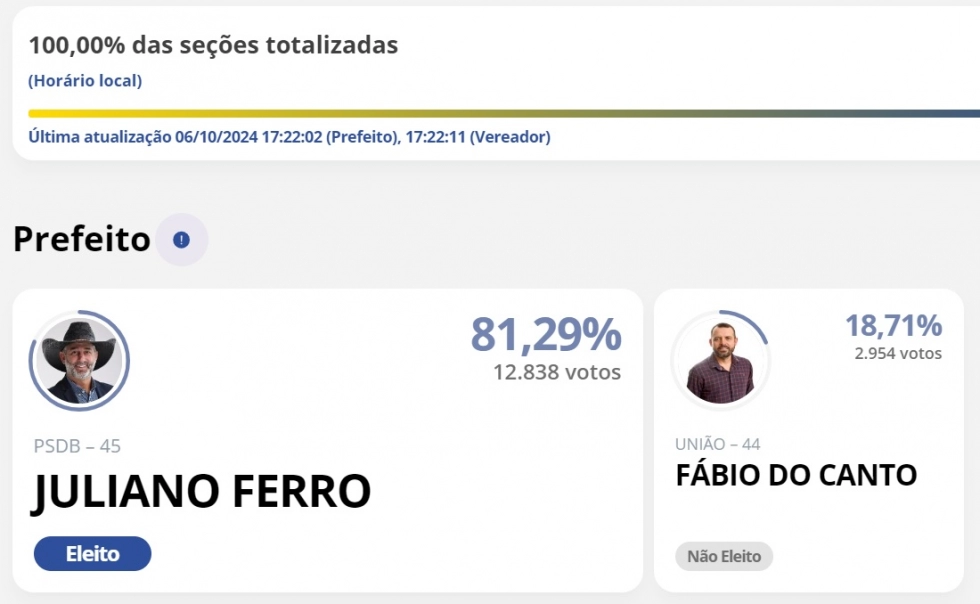Click the UNIÃO – 44 party label

[x=718, y=444]
